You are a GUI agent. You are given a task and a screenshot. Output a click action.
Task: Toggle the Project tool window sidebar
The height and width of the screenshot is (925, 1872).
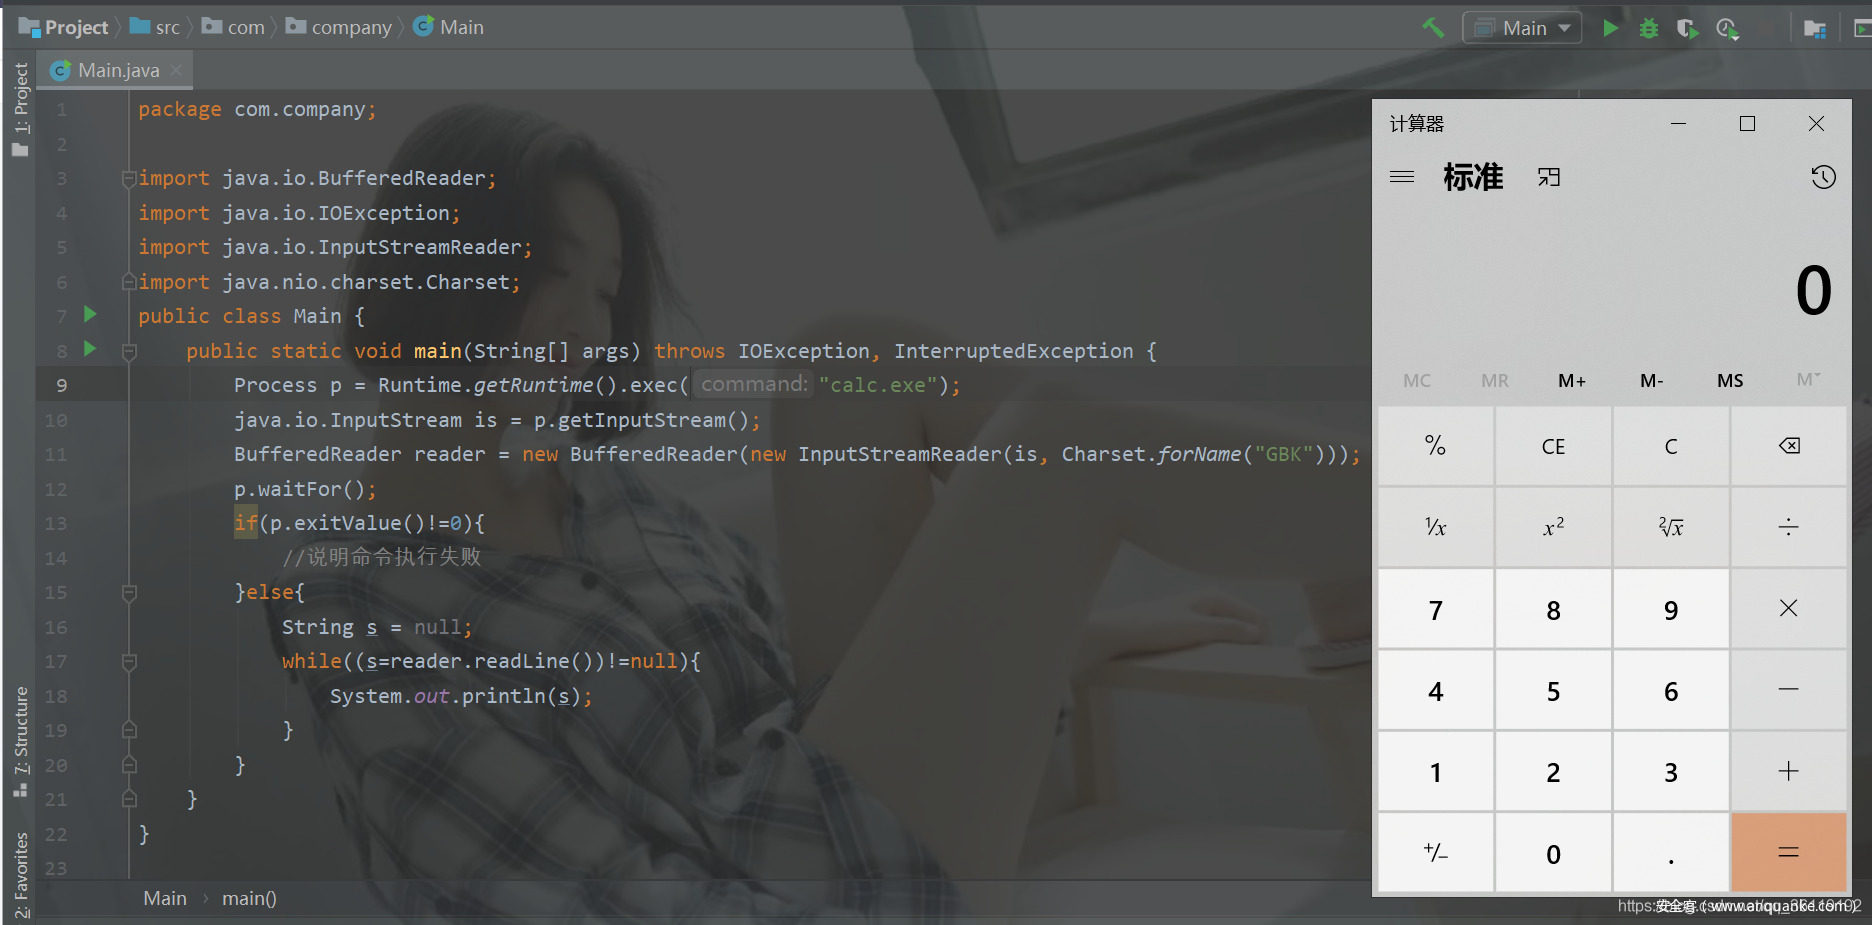21,108
